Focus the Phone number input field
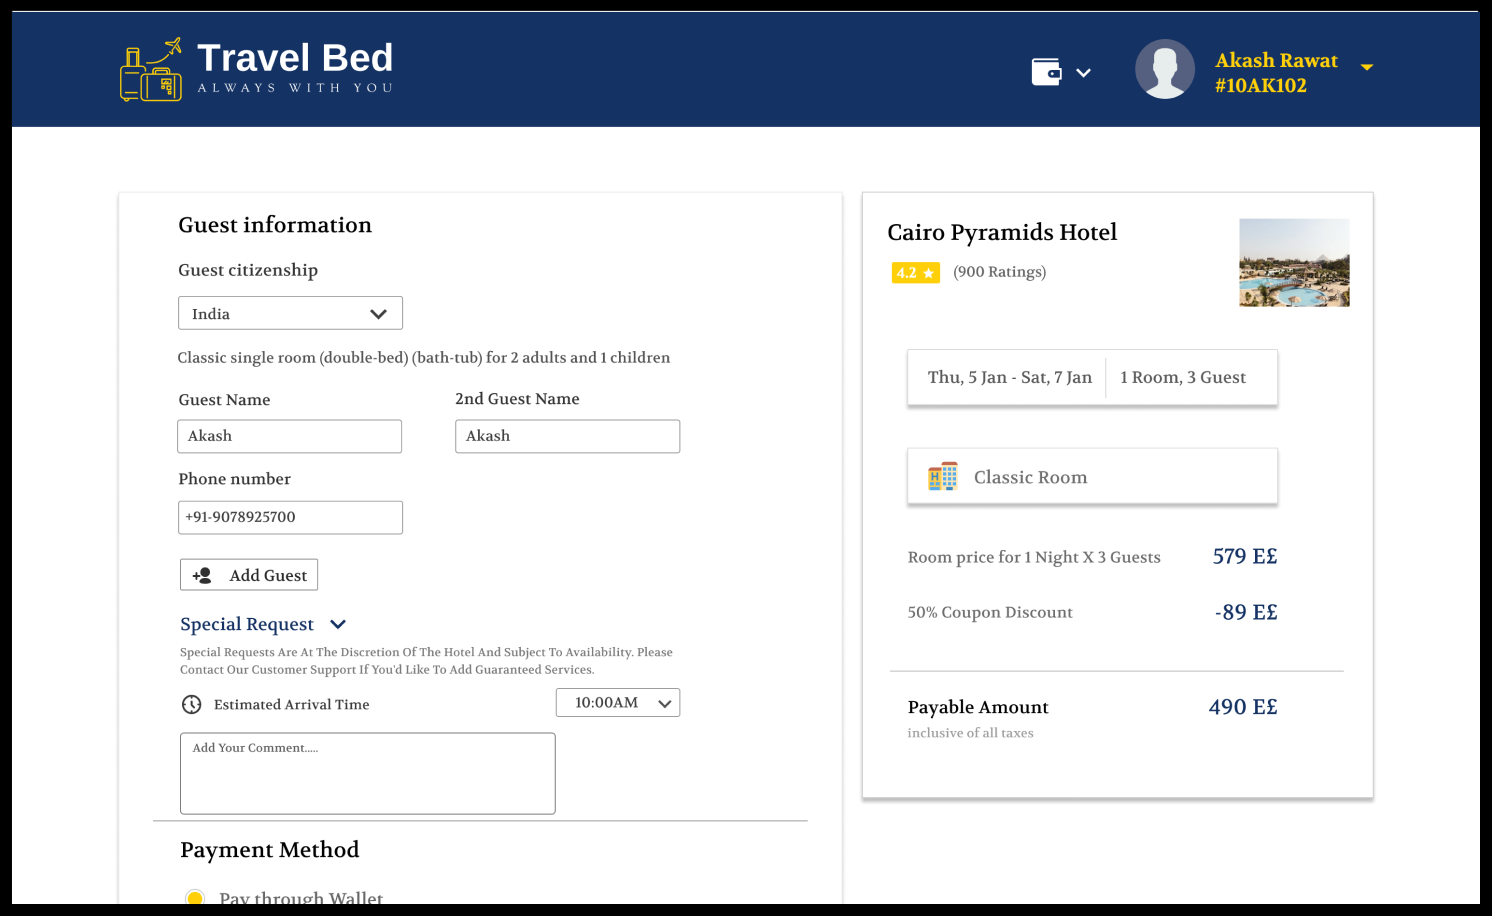The height and width of the screenshot is (916, 1492). (290, 517)
